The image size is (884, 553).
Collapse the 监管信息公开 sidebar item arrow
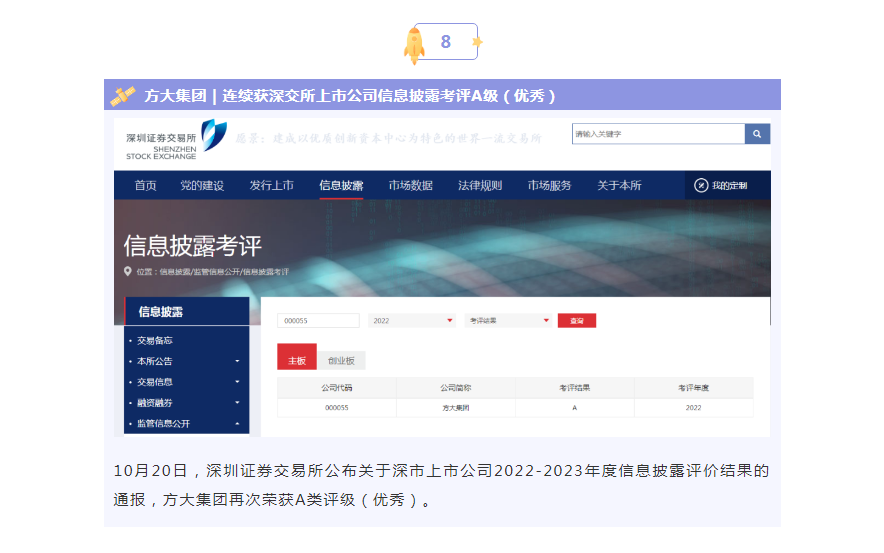[x=237, y=424]
